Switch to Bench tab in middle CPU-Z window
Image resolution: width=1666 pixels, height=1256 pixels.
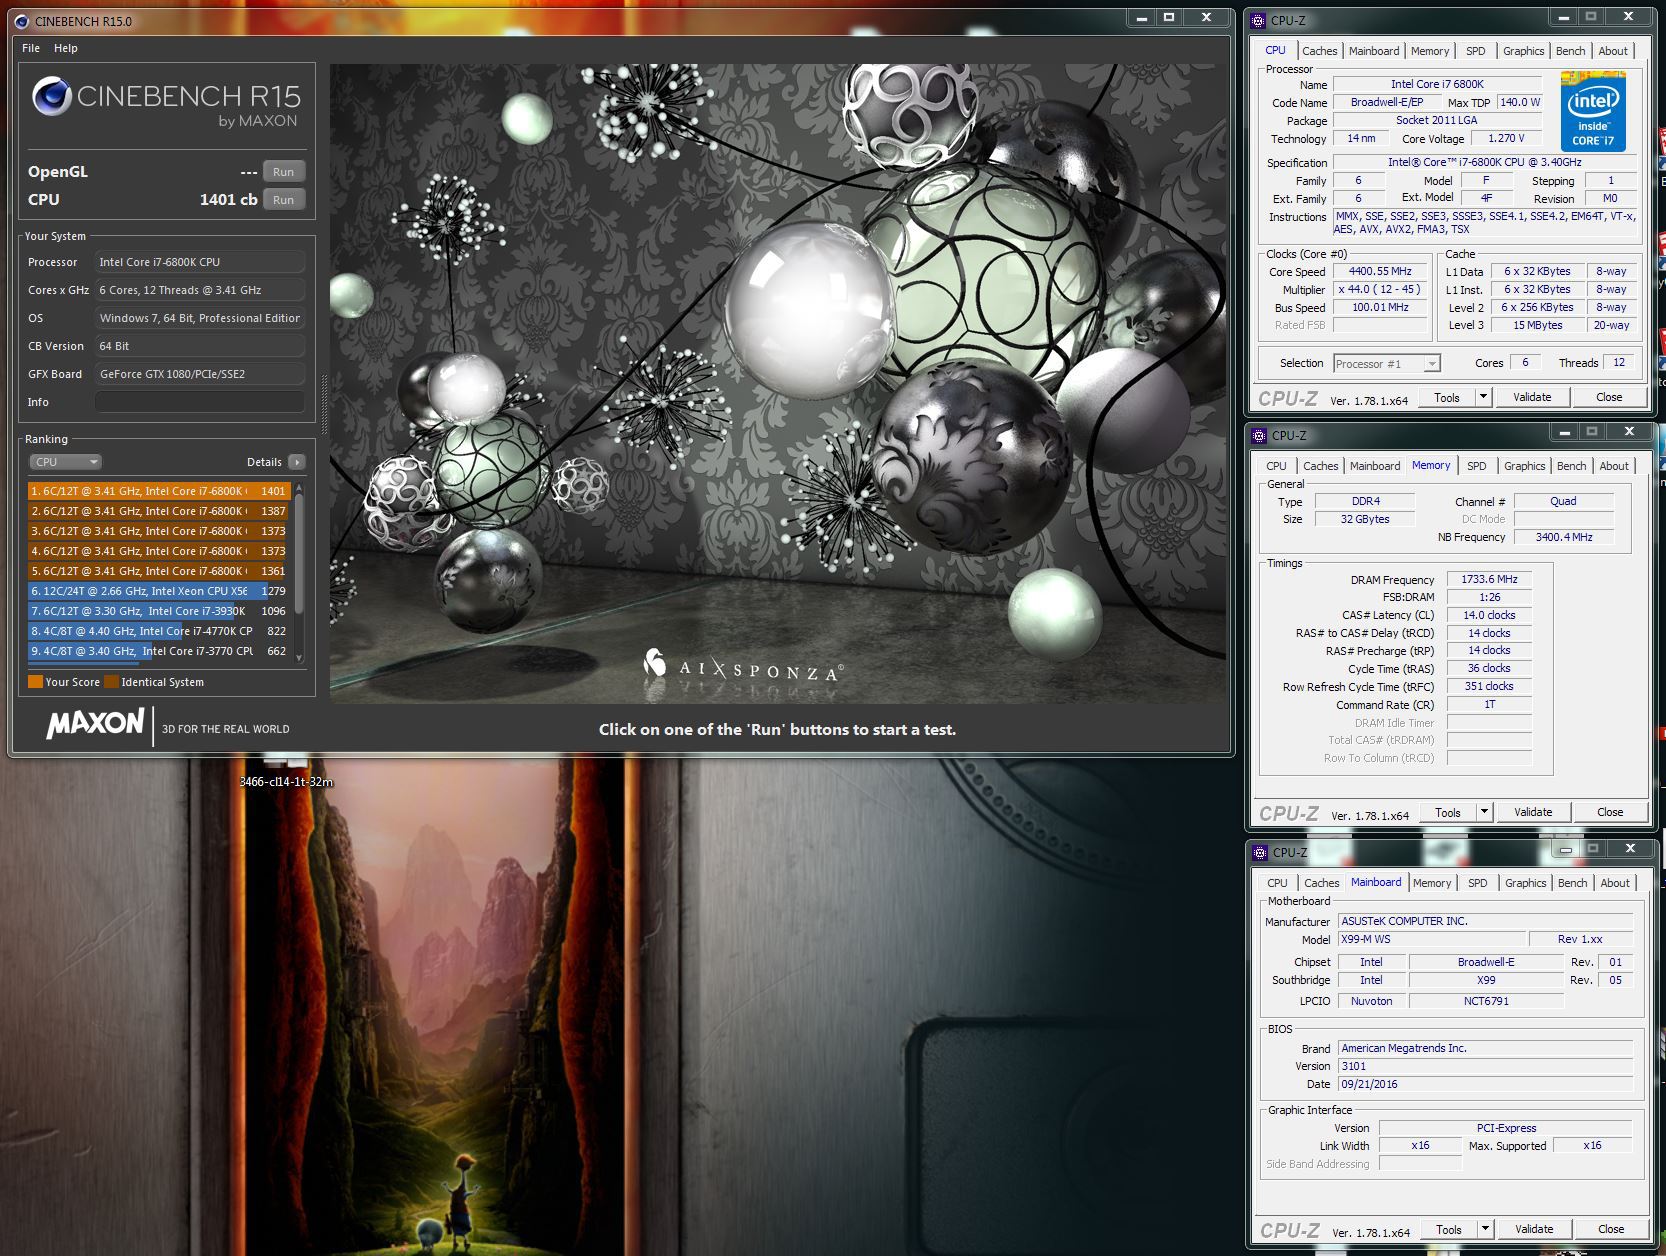tap(1571, 466)
